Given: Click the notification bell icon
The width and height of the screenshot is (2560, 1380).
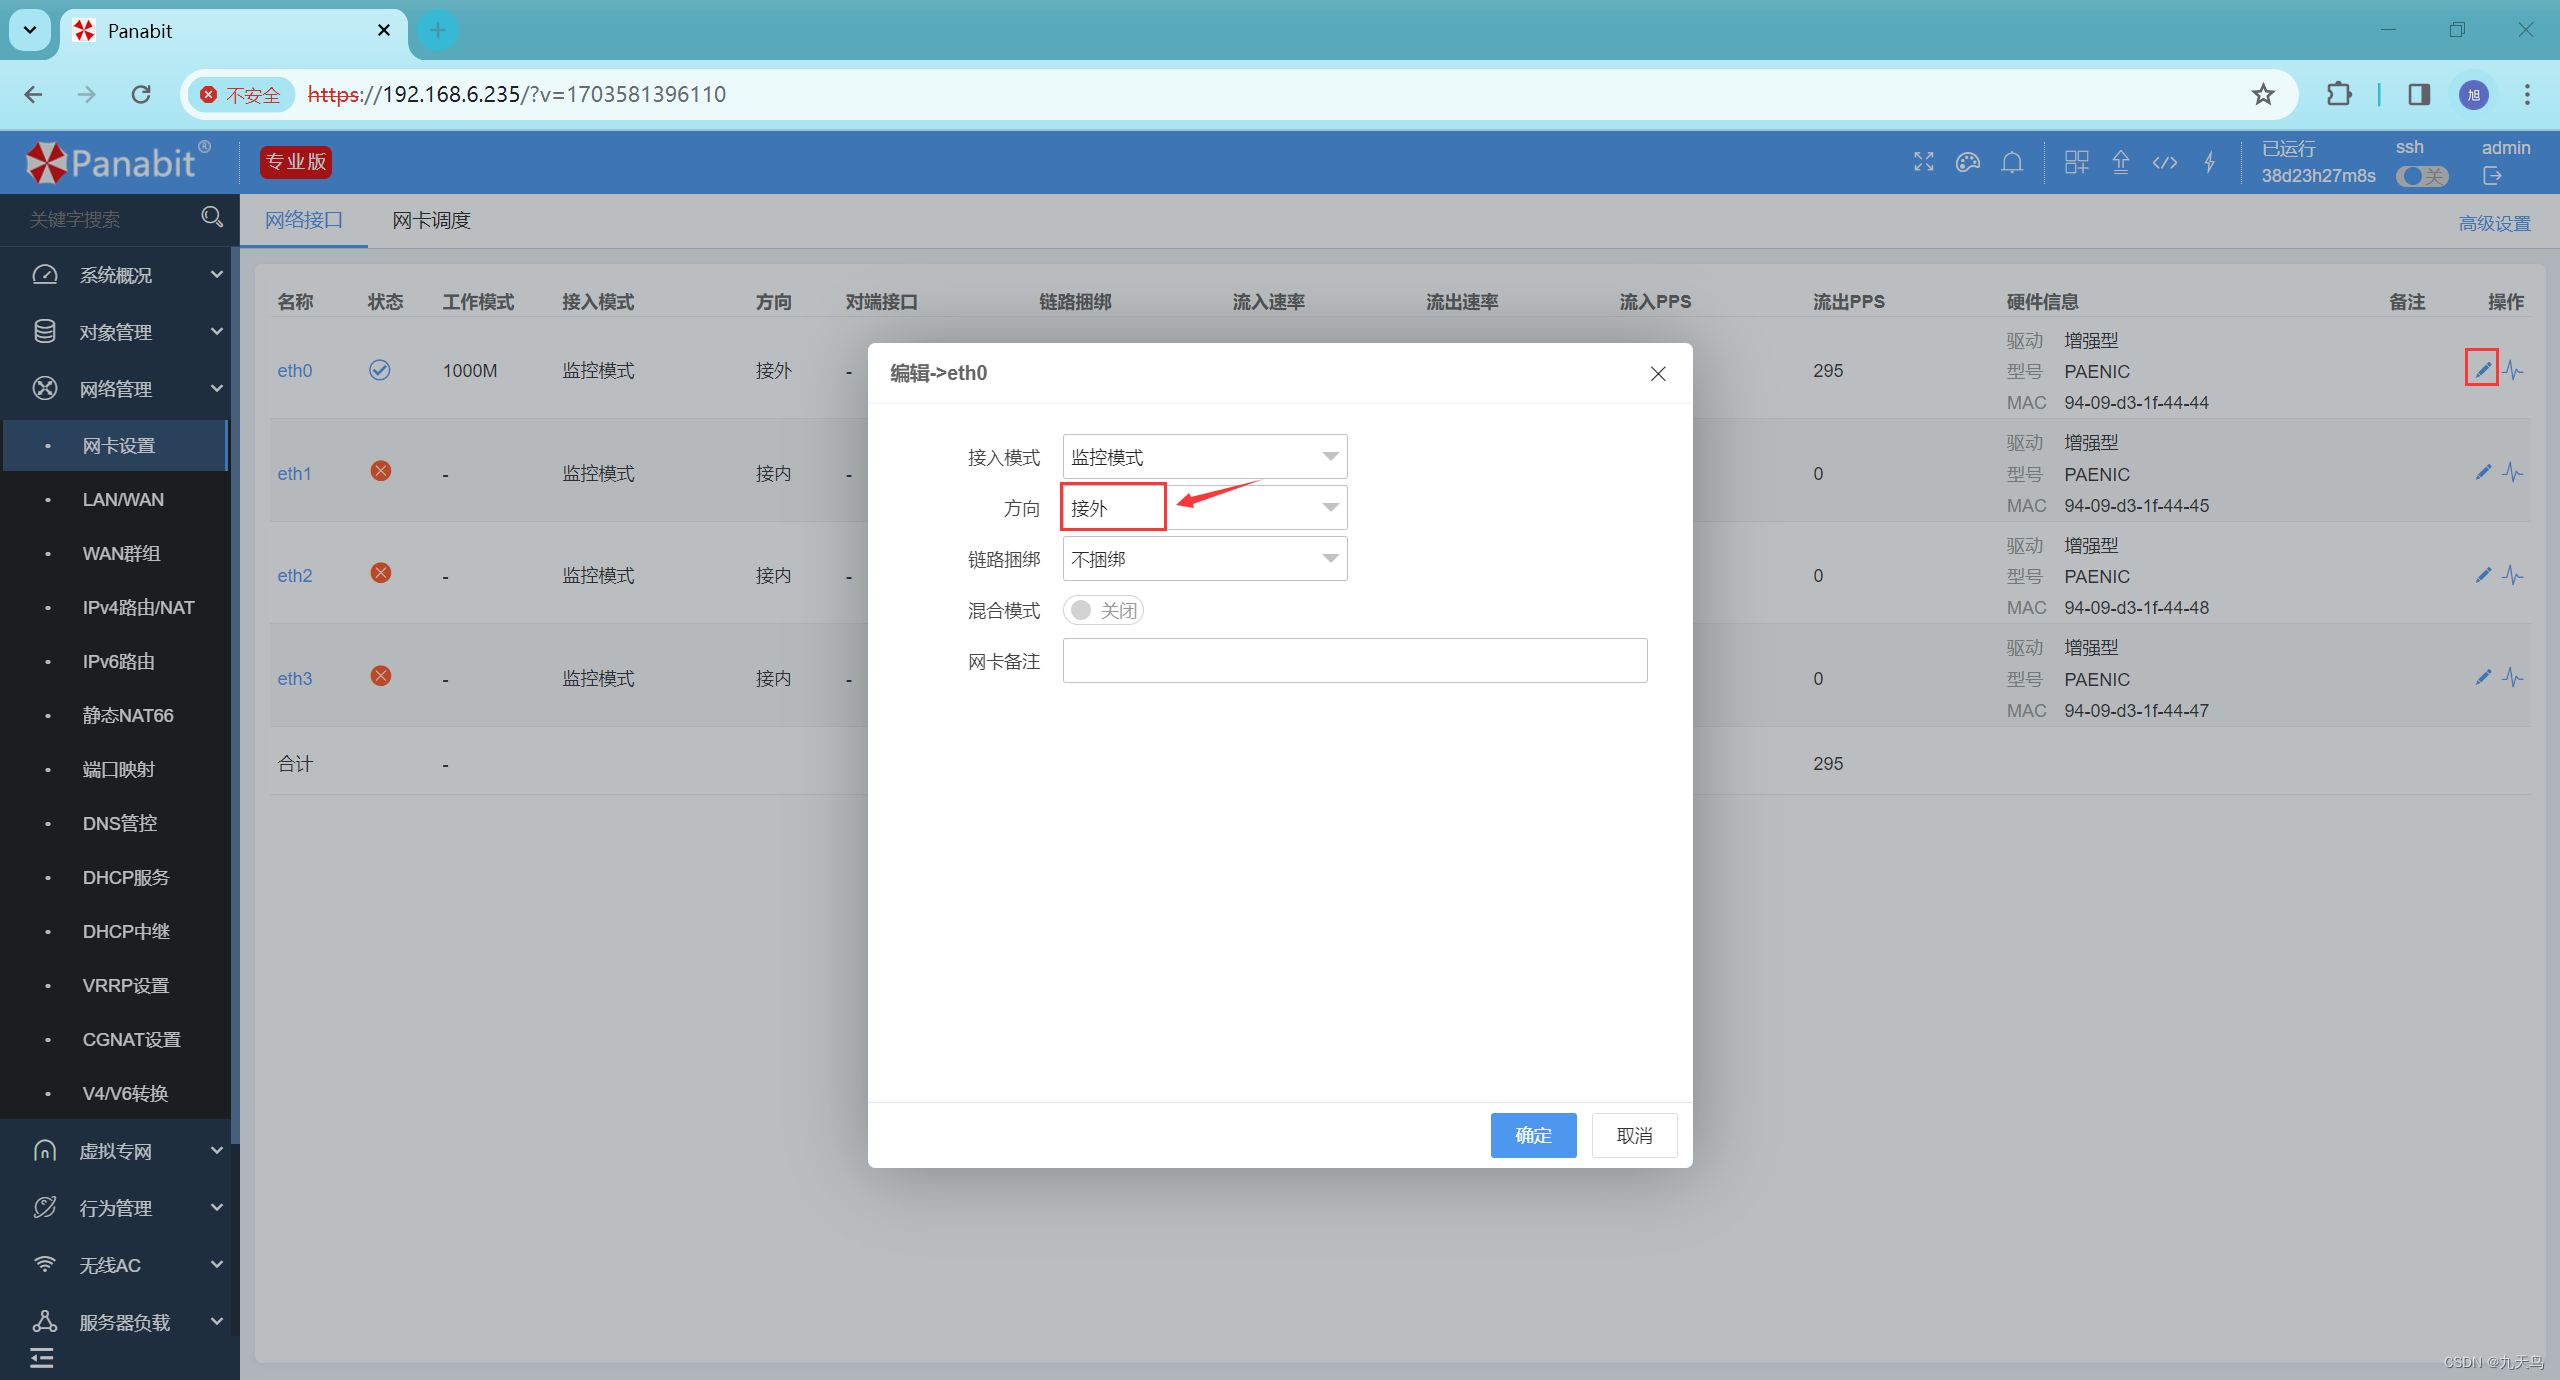Looking at the screenshot, I should (x=2012, y=162).
